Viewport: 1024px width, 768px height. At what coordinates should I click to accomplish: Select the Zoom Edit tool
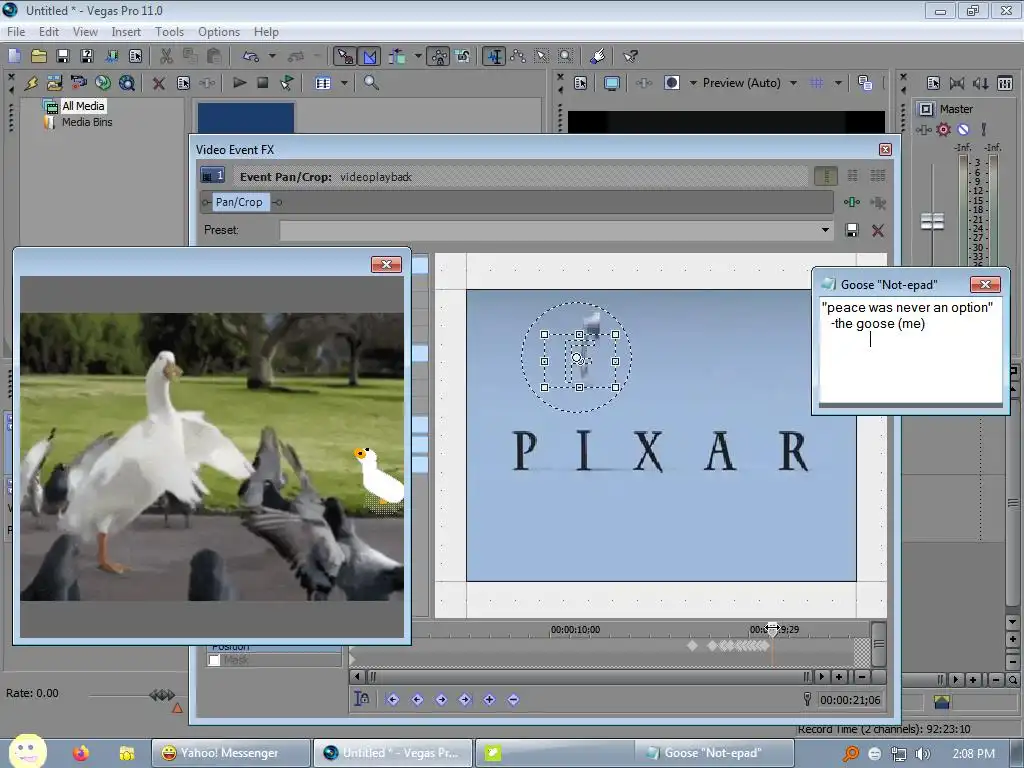pyautogui.click(x=566, y=56)
